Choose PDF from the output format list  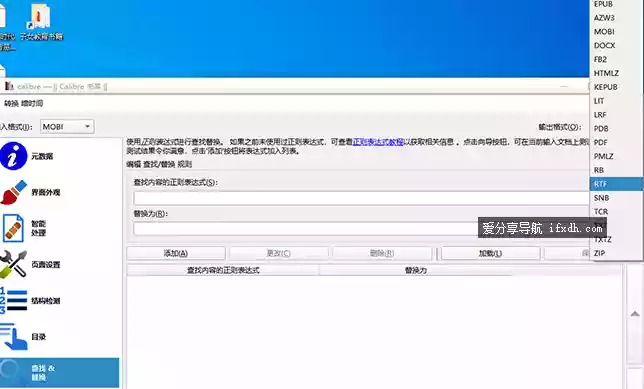coord(616,143)
